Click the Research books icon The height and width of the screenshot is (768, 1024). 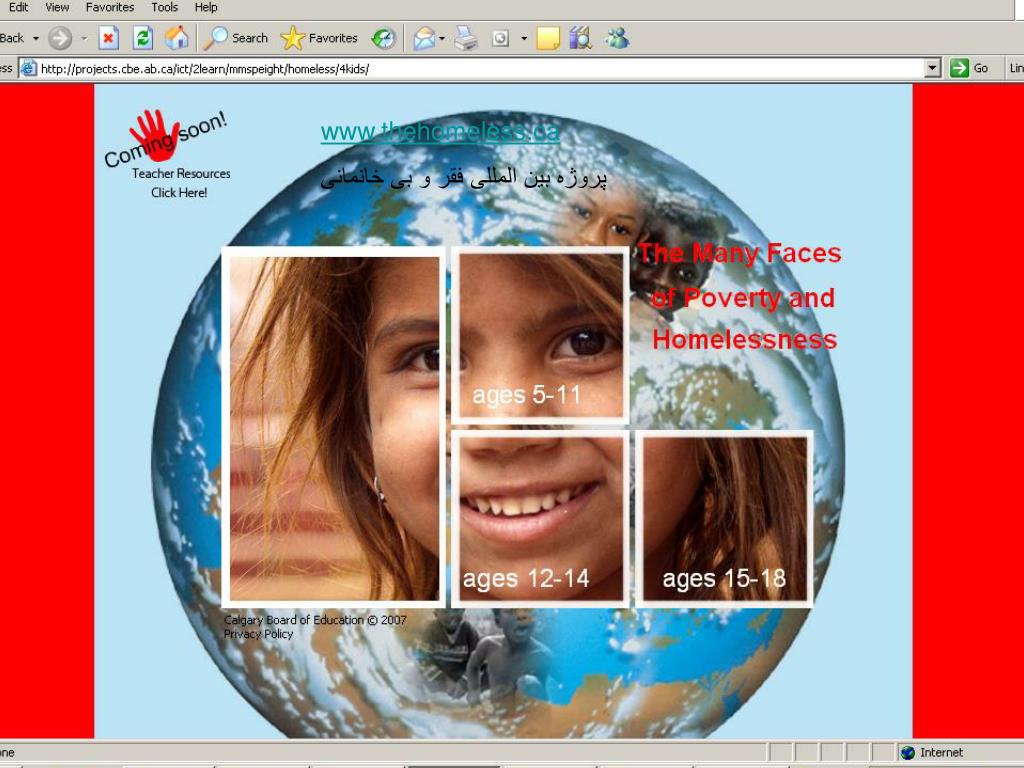(x=580, y=38)
